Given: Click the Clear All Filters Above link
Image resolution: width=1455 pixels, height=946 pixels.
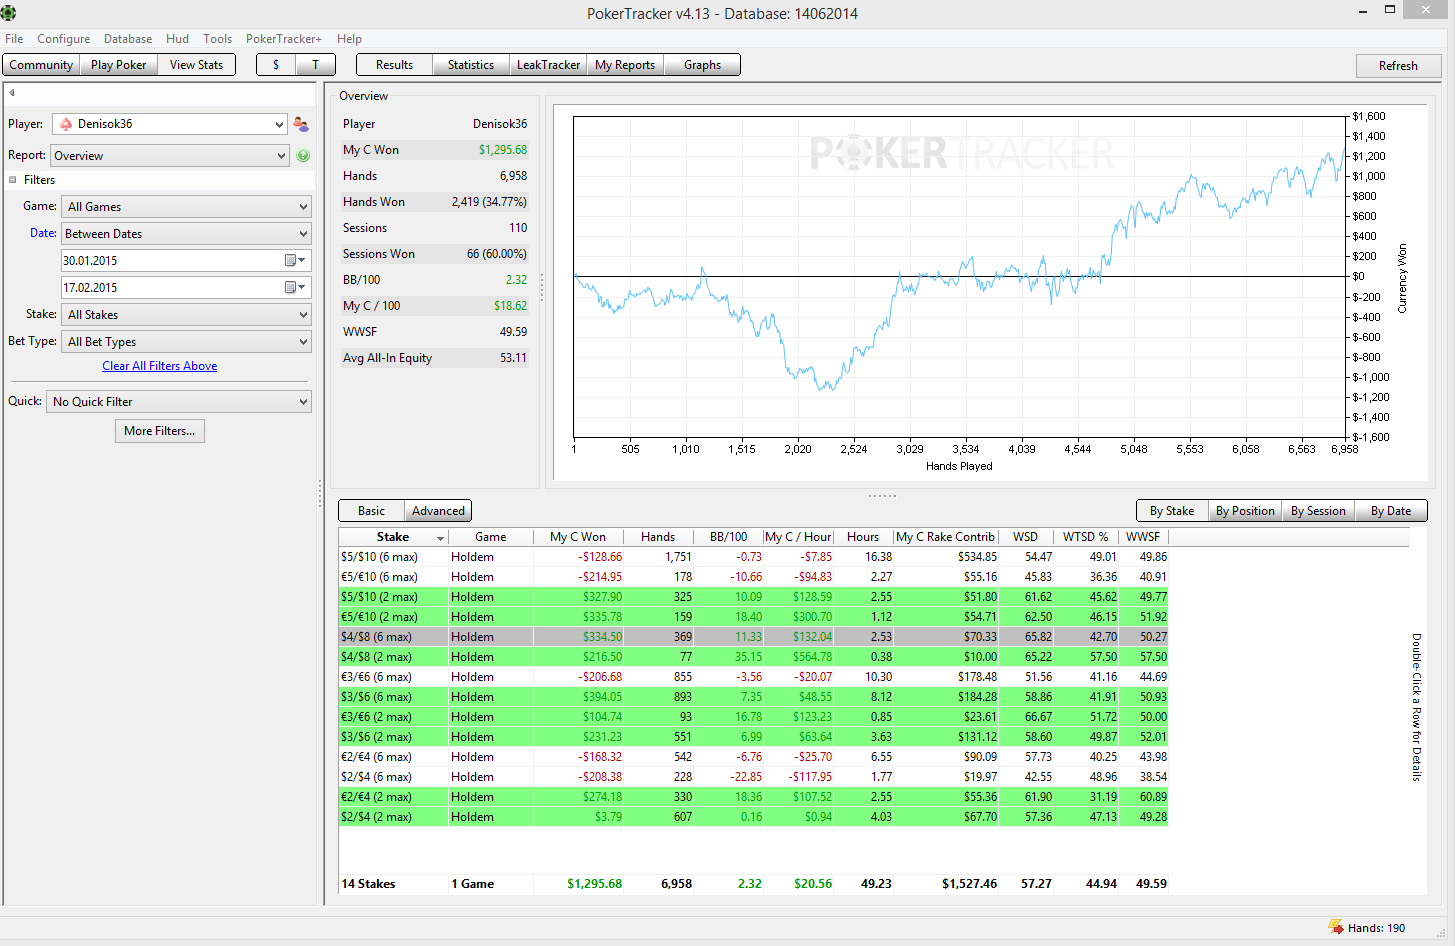Looking at the screenshot, I should 159,366.
